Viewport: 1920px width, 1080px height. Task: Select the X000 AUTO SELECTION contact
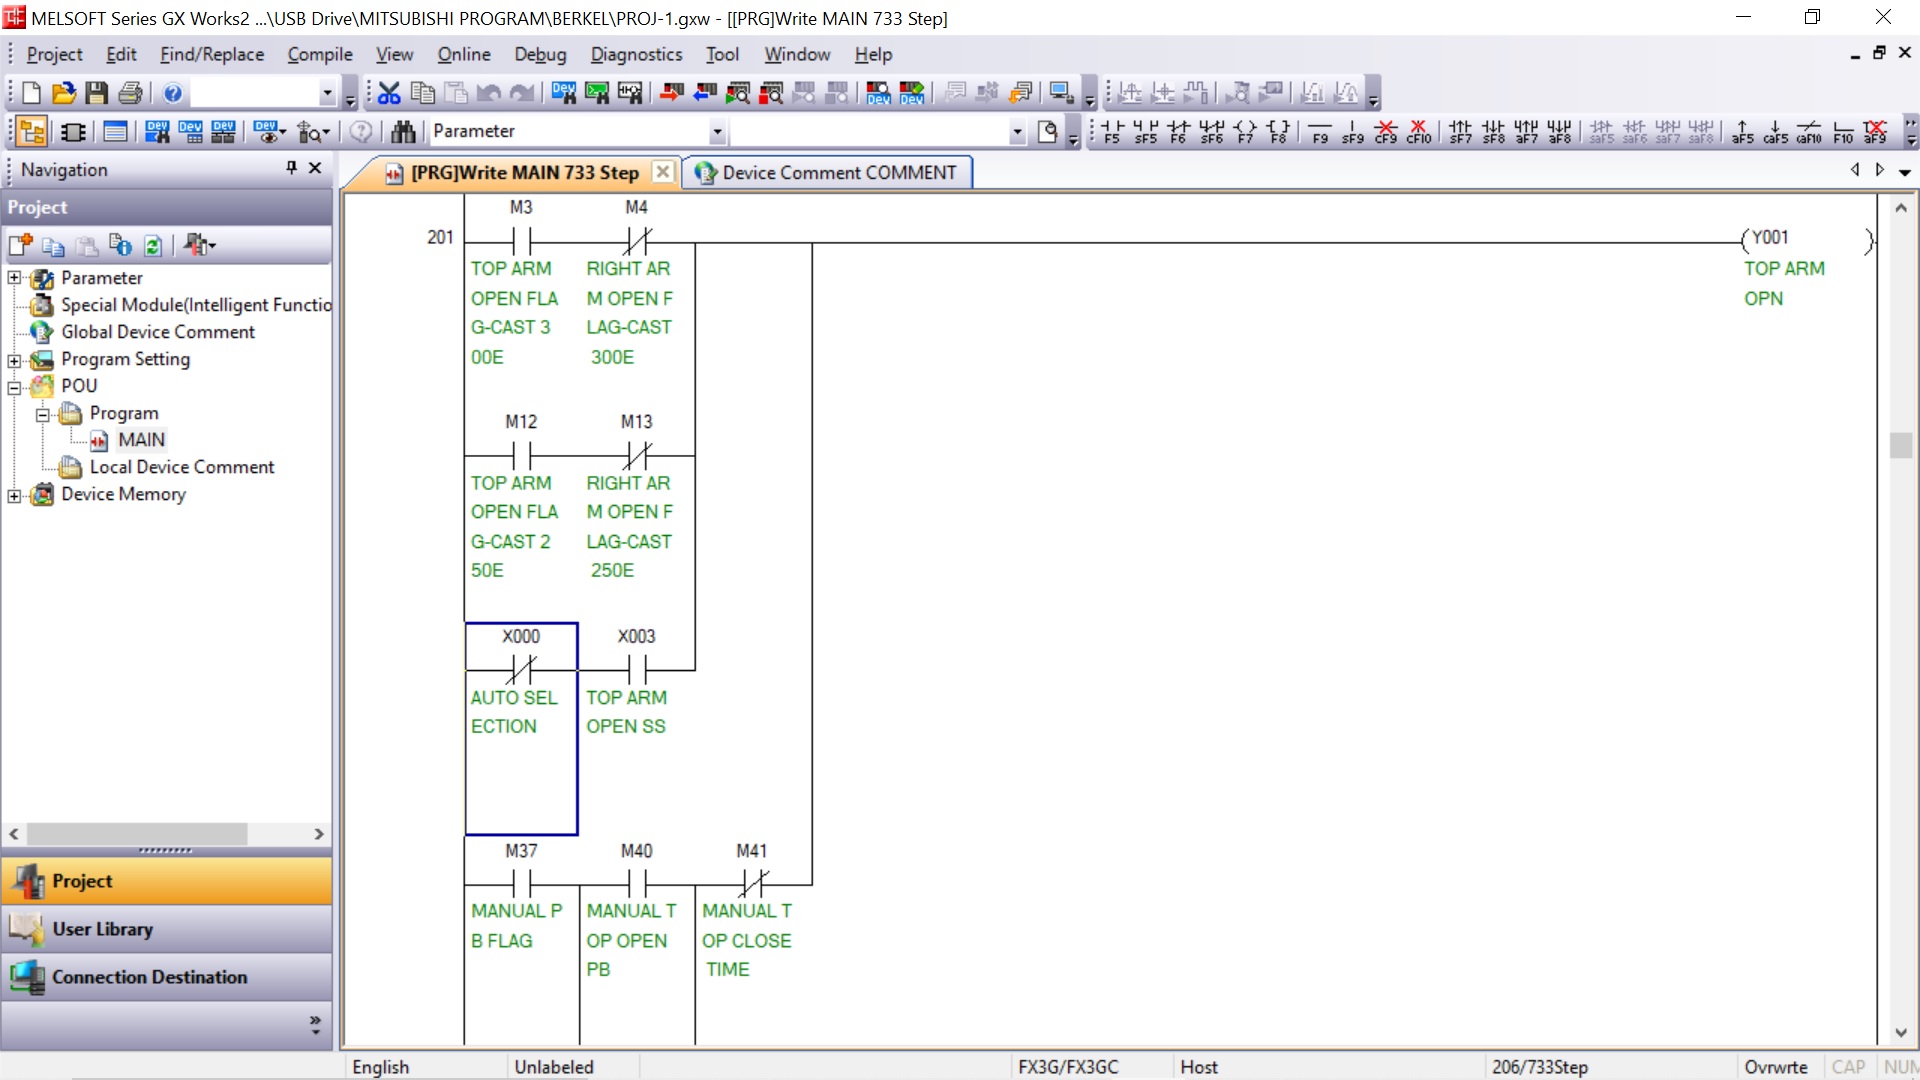(x=521, y=668)
